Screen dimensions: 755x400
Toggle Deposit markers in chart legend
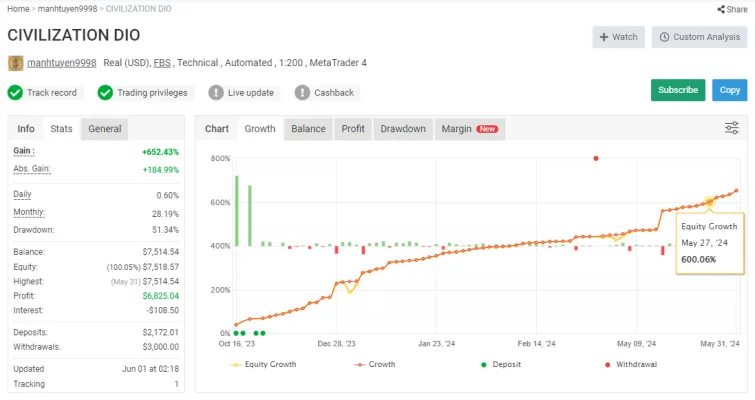[x=501, y=364]
